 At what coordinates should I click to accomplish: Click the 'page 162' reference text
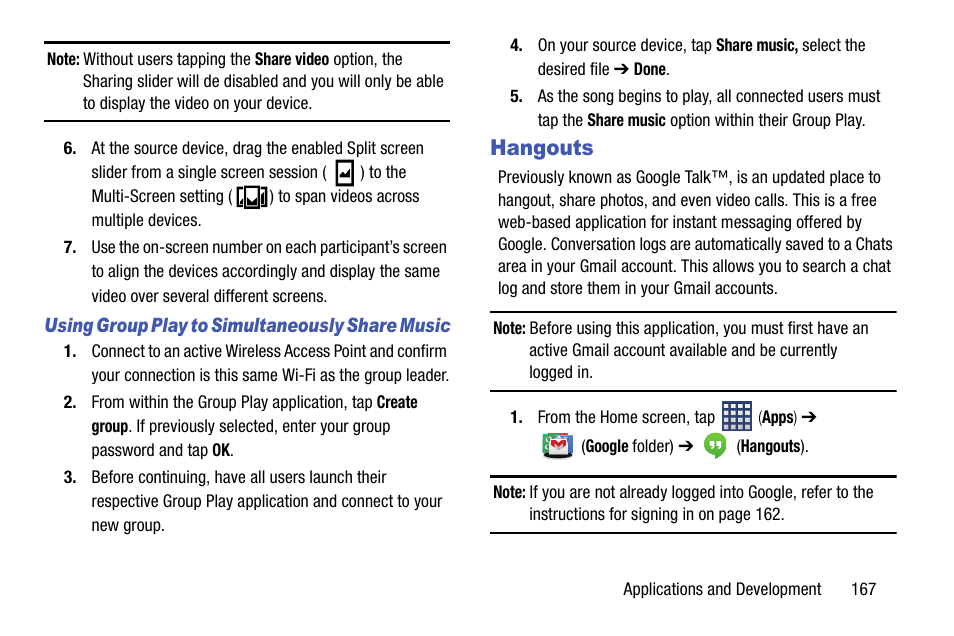tap(749, 515)
